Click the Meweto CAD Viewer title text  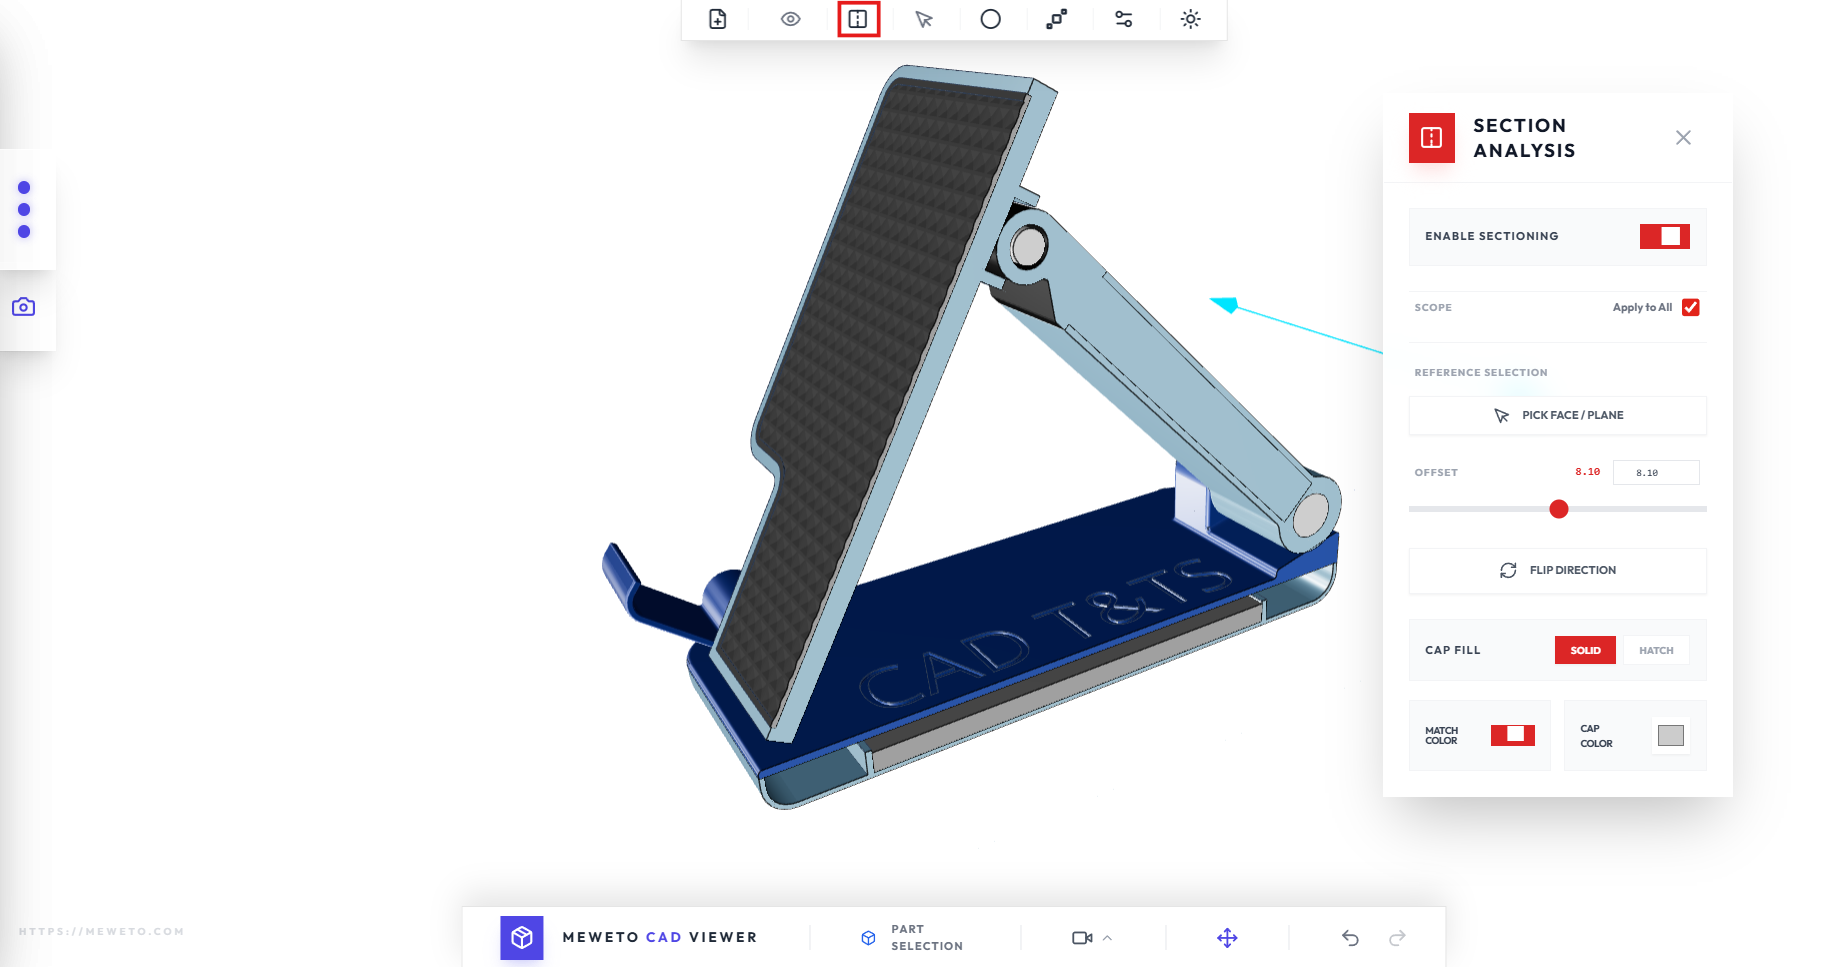[x=660, y=937]
